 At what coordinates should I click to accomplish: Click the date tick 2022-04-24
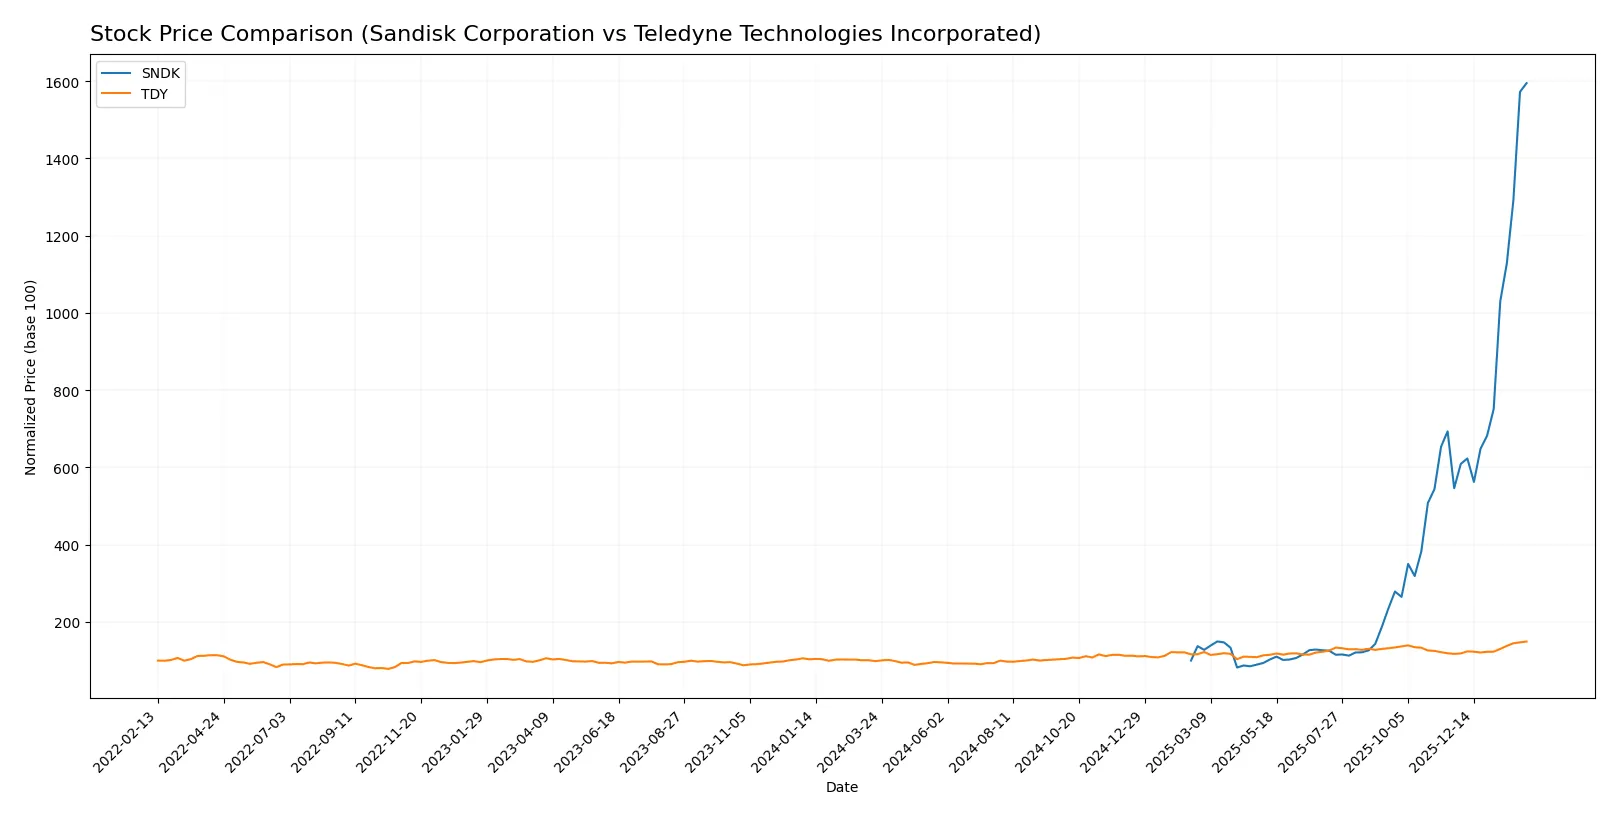click(193, 743)
